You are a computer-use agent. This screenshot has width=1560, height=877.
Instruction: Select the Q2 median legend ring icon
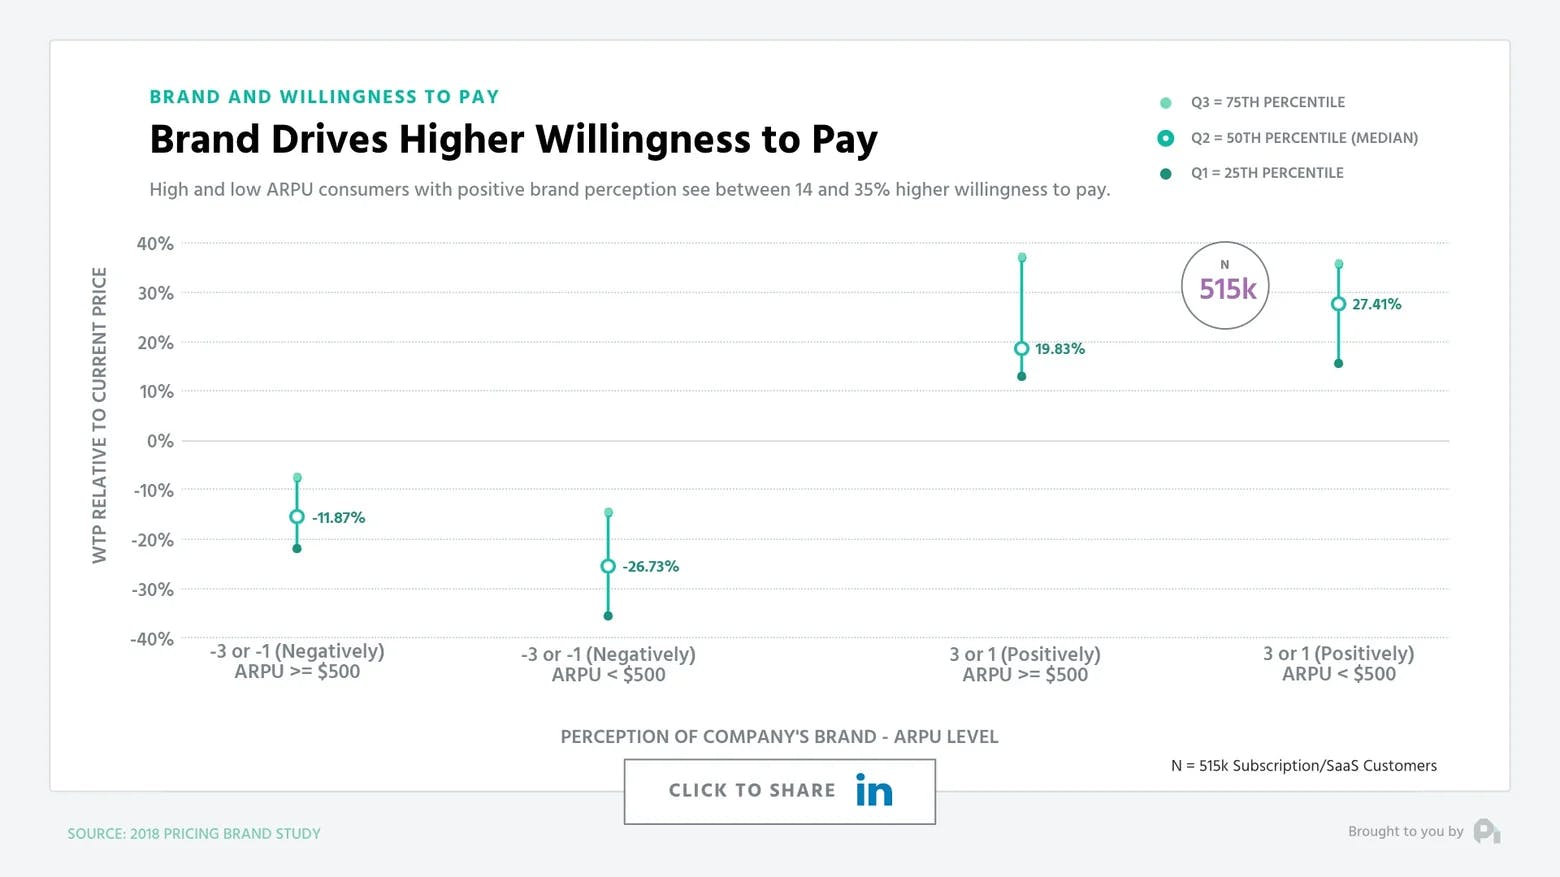[x=1163, y=138]
